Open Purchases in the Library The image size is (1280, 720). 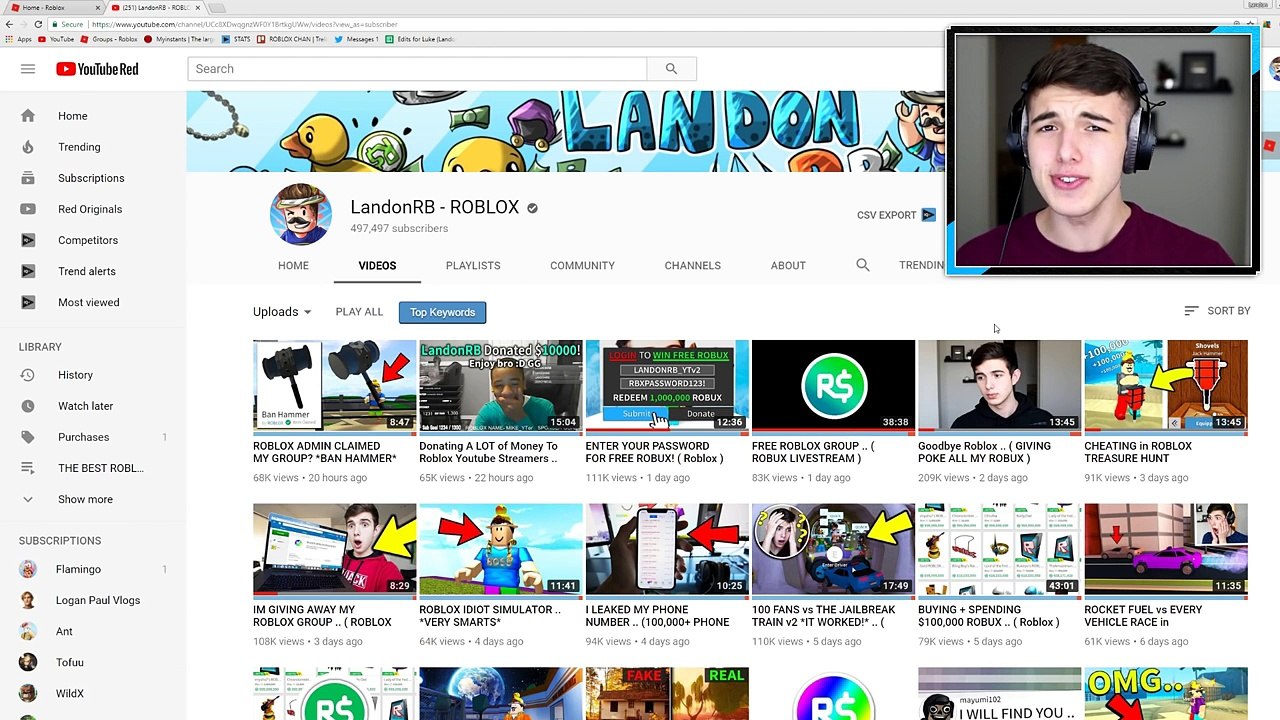pyautogui.click(x=93, y=437)
